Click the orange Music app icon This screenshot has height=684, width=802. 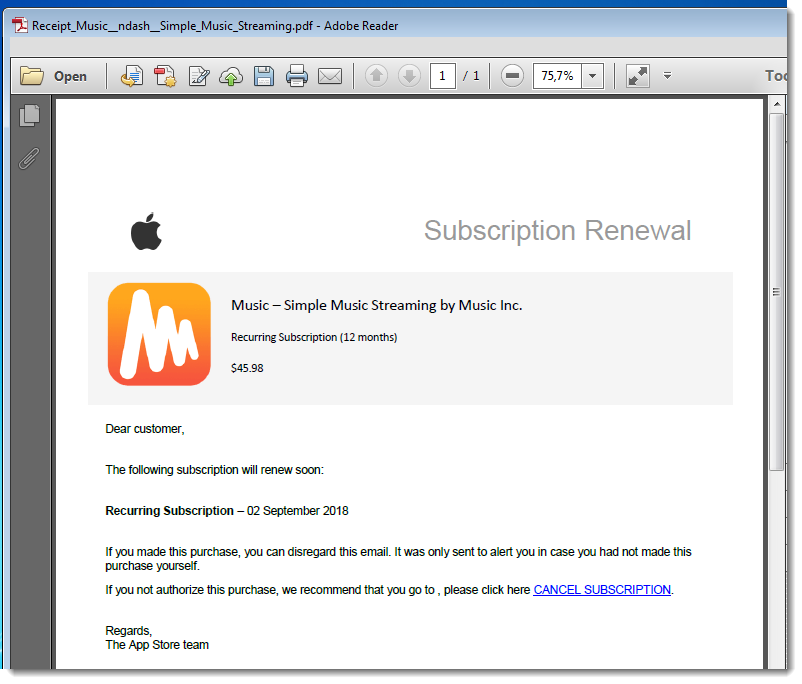tap(159, 334)
